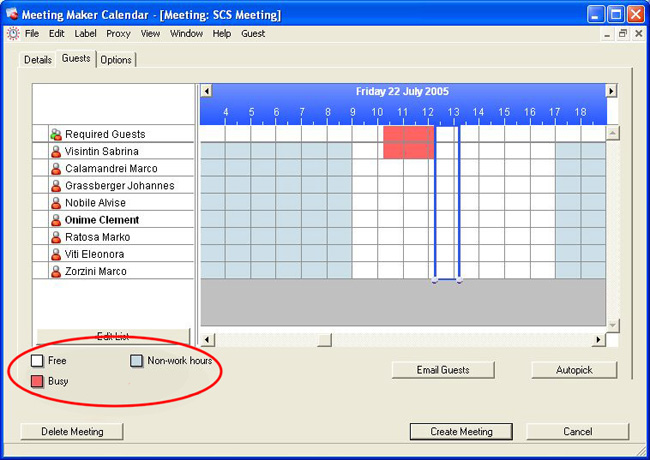Click the guest icon beside Calamandrei Marco
The image size is (650, 460).
pyautogui.click(x=56, y=169)
